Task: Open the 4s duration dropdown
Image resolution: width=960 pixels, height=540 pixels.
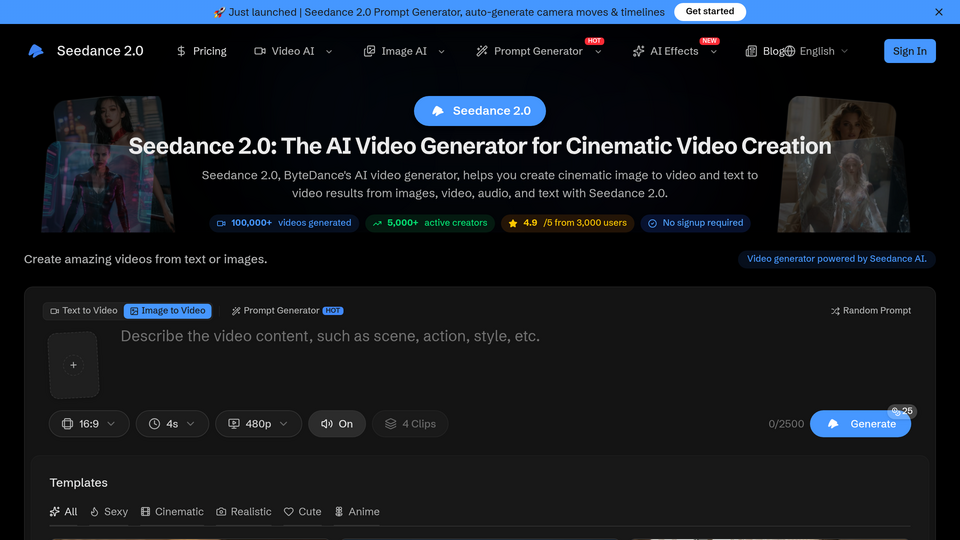Action: [x=172, y=424]
